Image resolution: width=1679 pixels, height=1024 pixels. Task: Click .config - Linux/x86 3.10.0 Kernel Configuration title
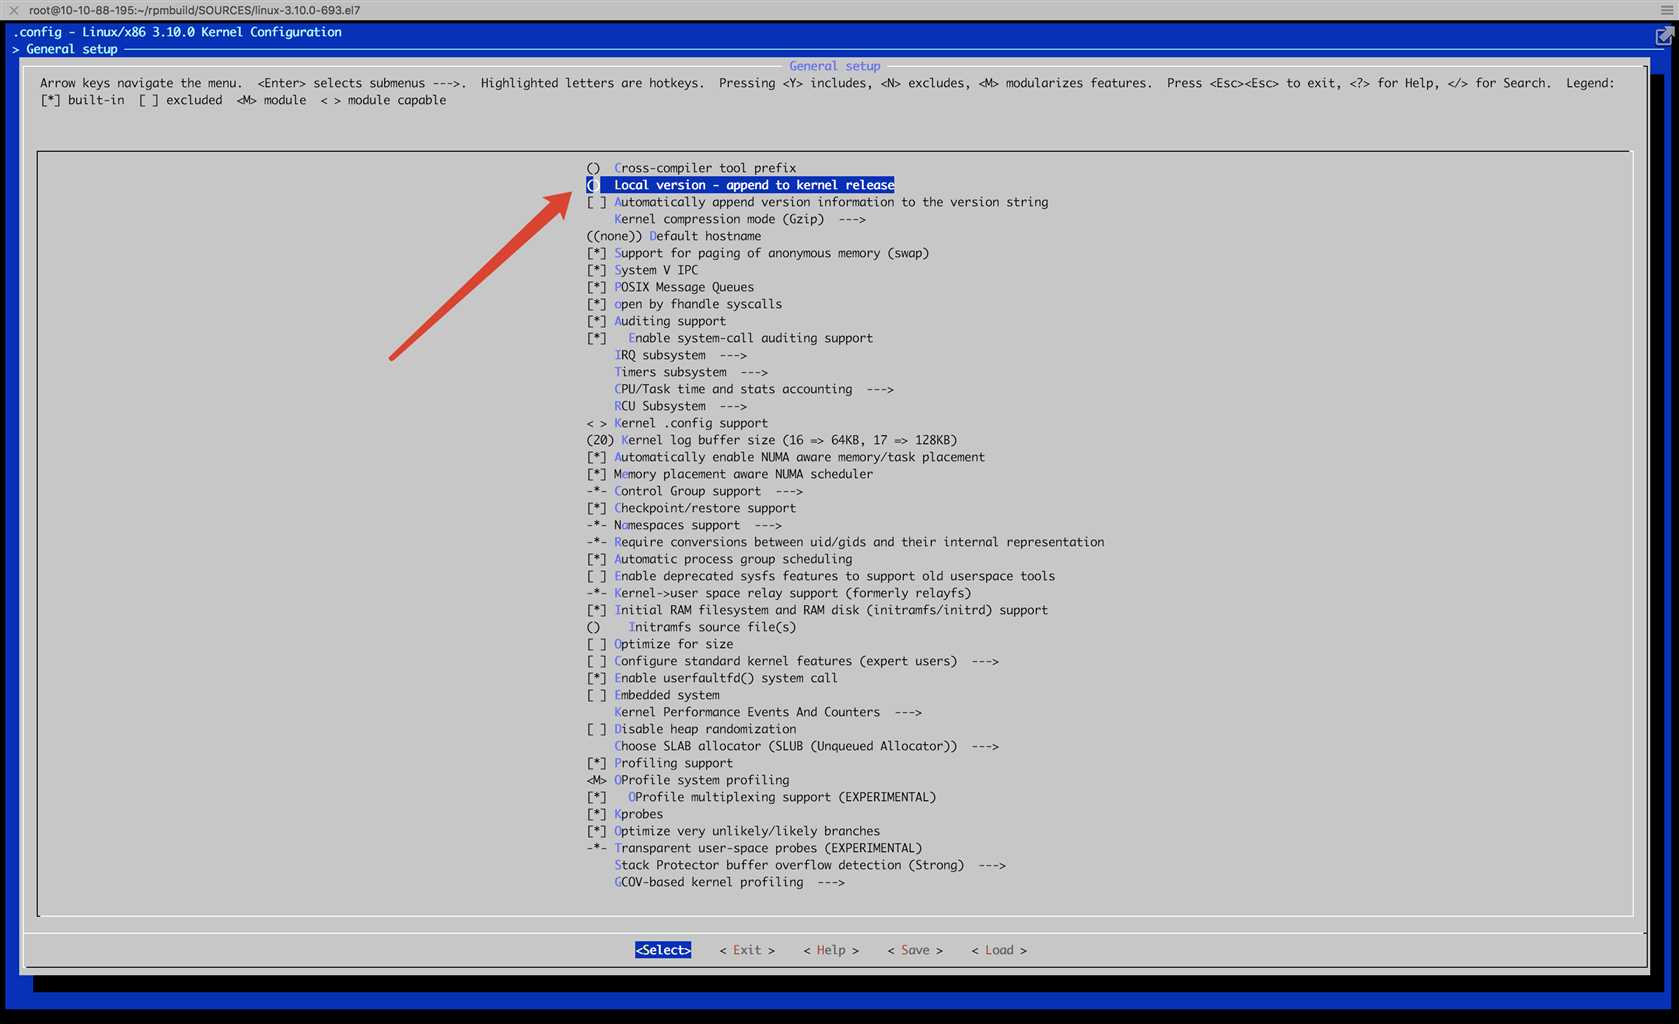click(177, 32)
